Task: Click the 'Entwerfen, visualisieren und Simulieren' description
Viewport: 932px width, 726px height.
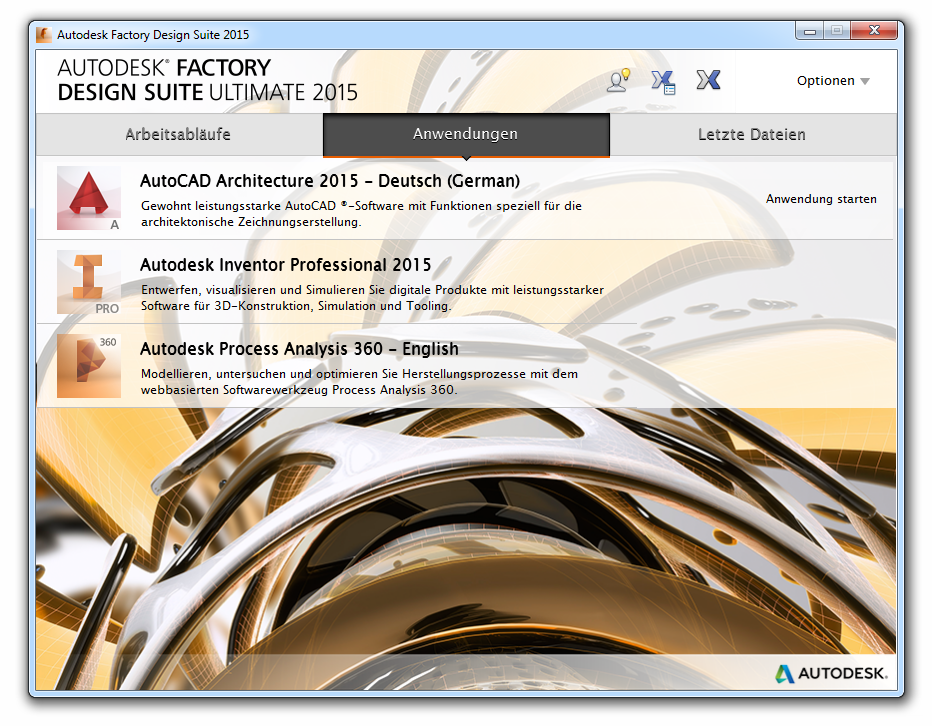Action: coord(373,298)
